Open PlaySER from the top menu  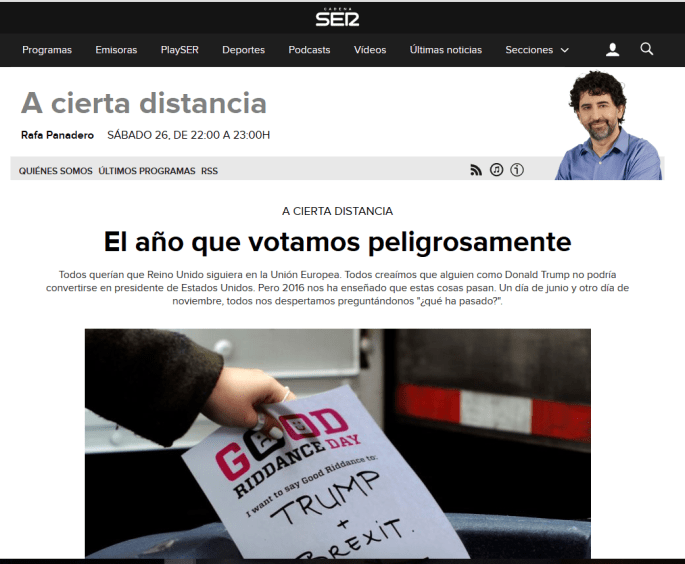pyautogui.click(x=179, y=50)
